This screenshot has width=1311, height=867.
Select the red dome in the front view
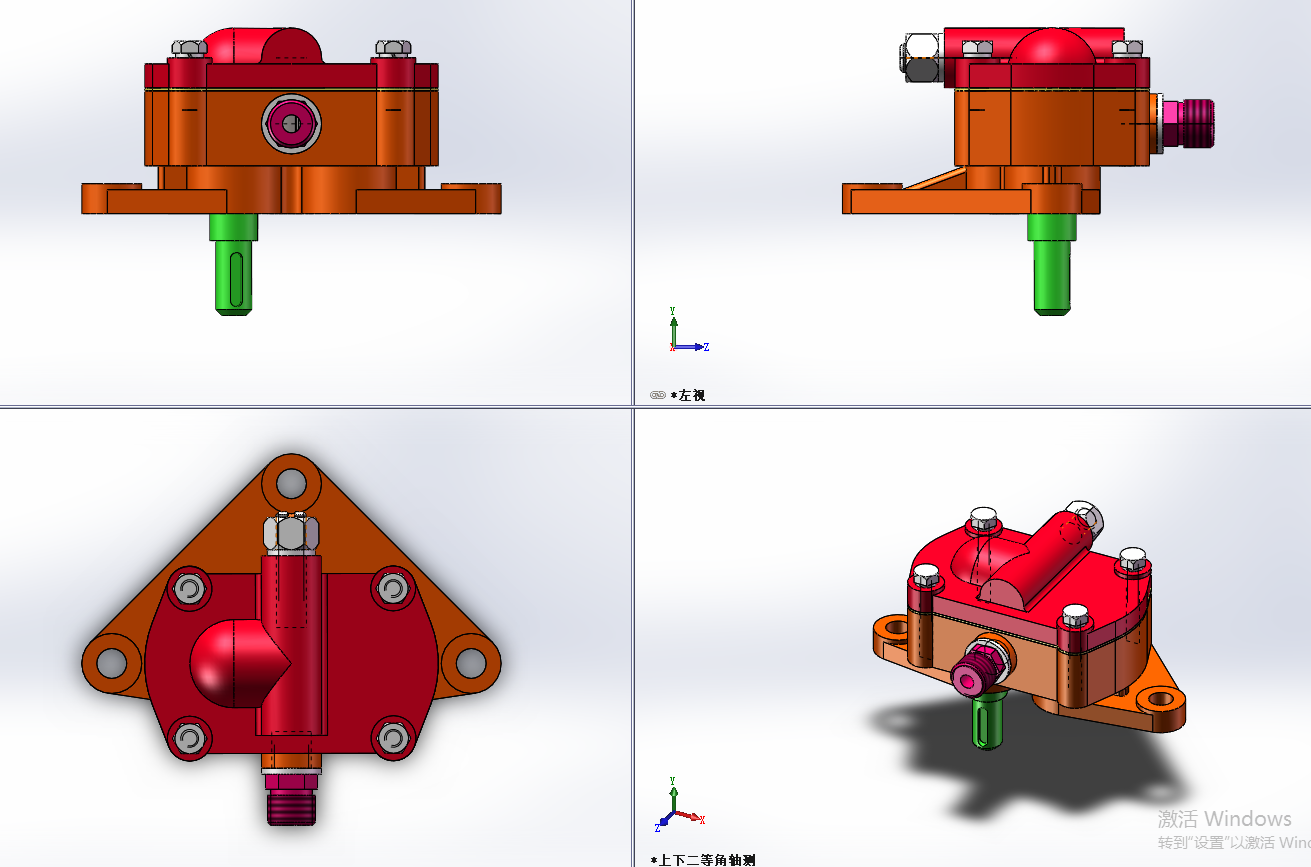coord(262,45)
